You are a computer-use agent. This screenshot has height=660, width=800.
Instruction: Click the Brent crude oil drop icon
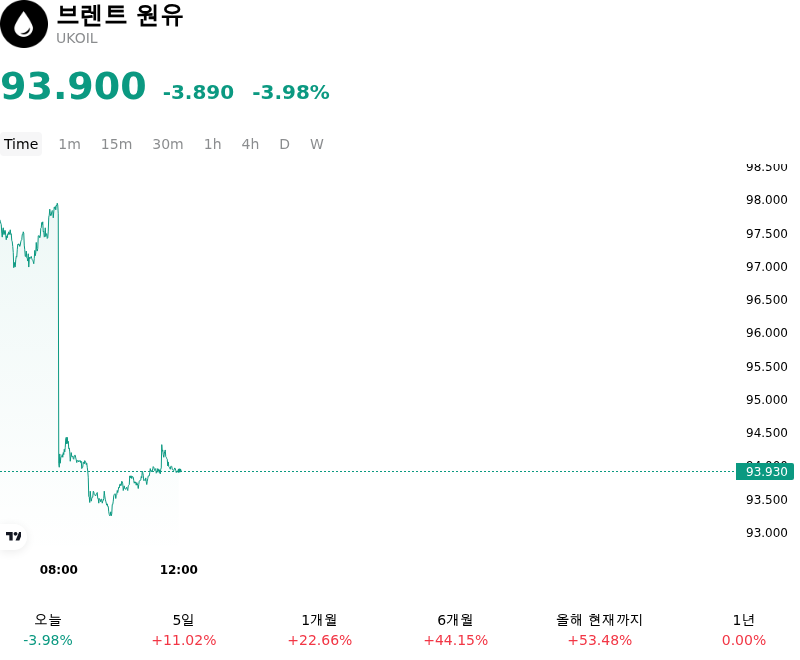(23, 24)
